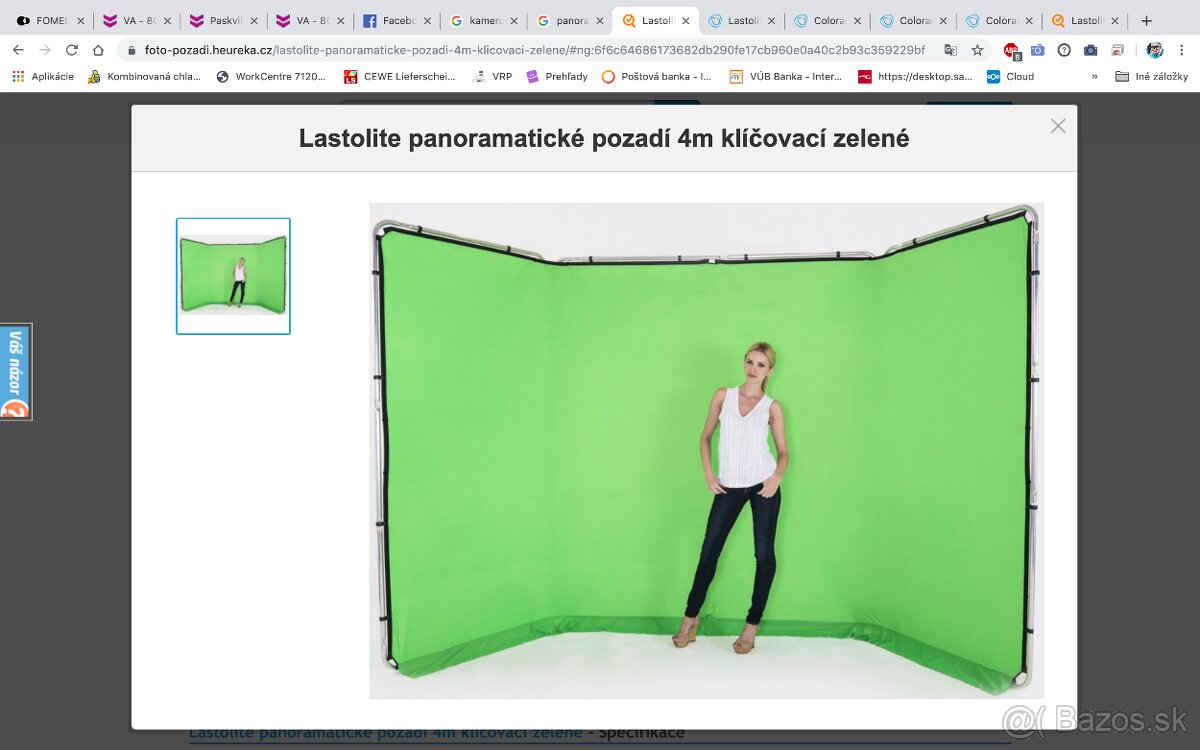The height and width of the screenshot is (750, 1200).
Task: Open the Iné záložky bookmarks folder
Action: coord(1152,76)
